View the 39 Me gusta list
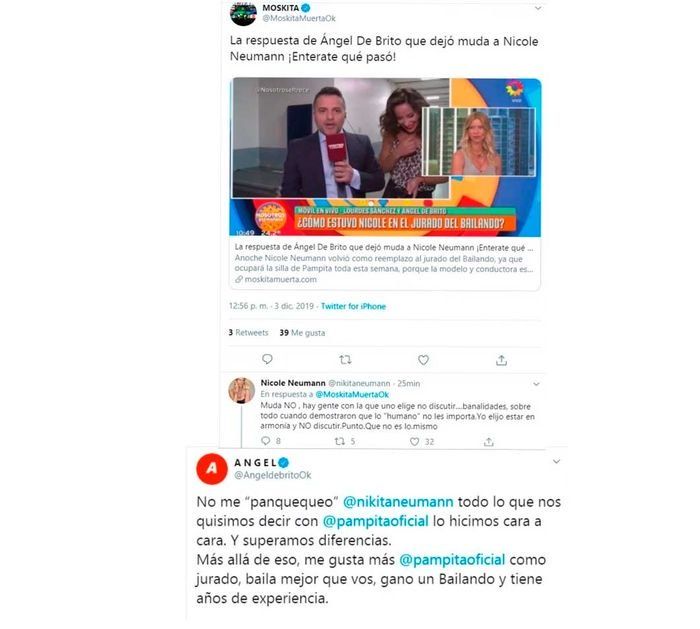The image size is (700, 629). [x=302, y=333]
